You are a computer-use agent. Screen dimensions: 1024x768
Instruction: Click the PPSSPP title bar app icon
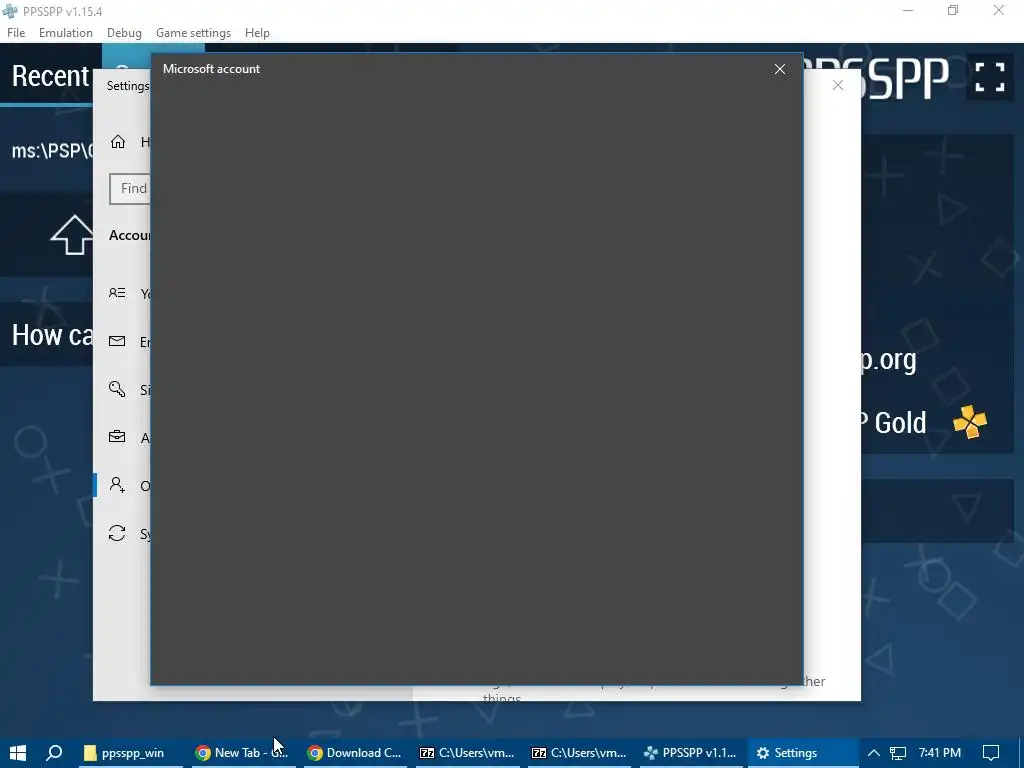[10, 11]
